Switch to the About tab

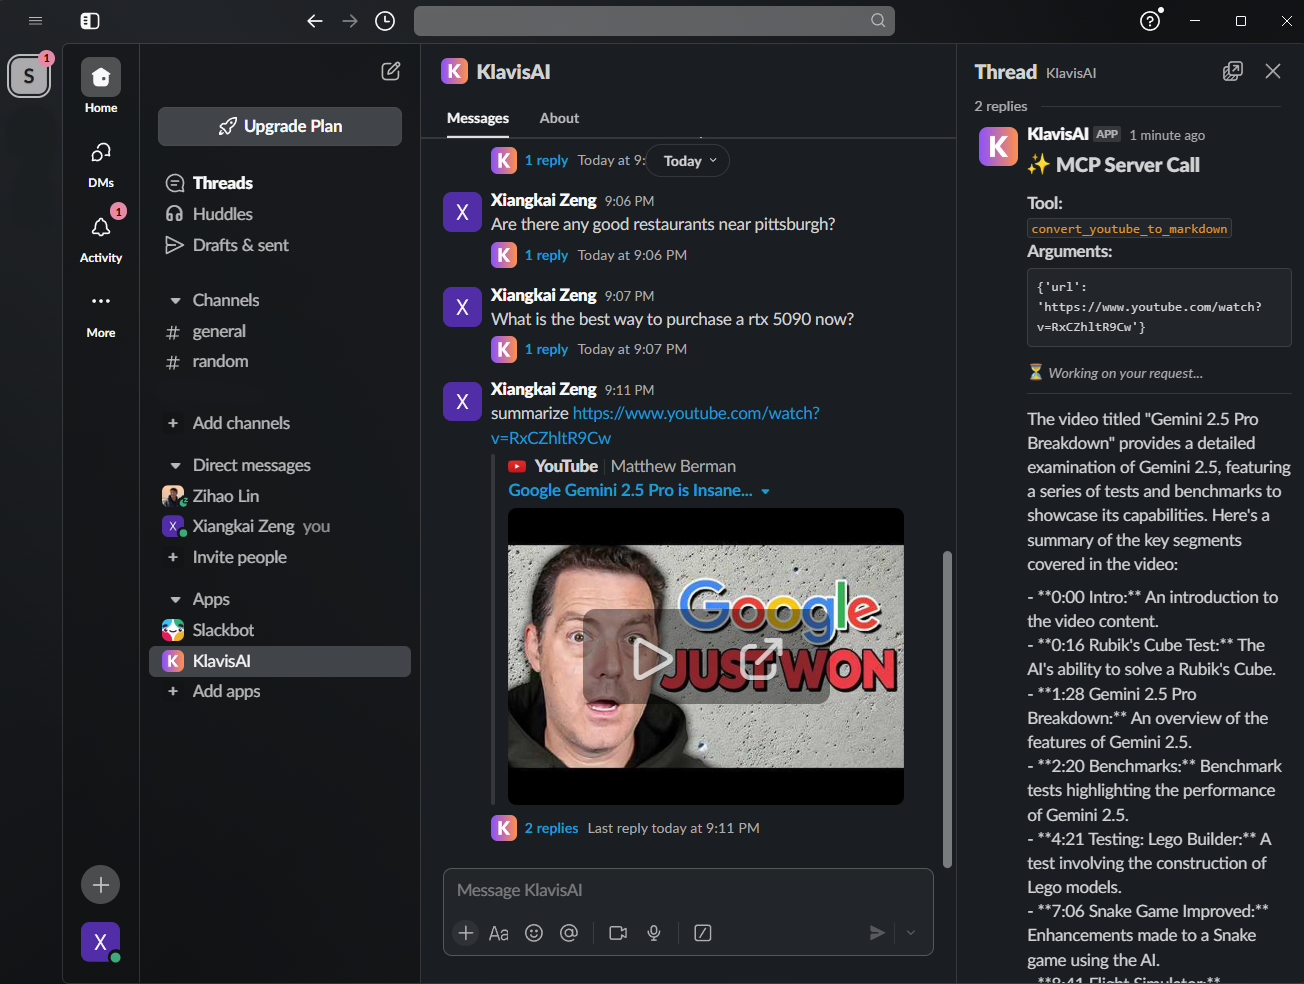point(559,118)
